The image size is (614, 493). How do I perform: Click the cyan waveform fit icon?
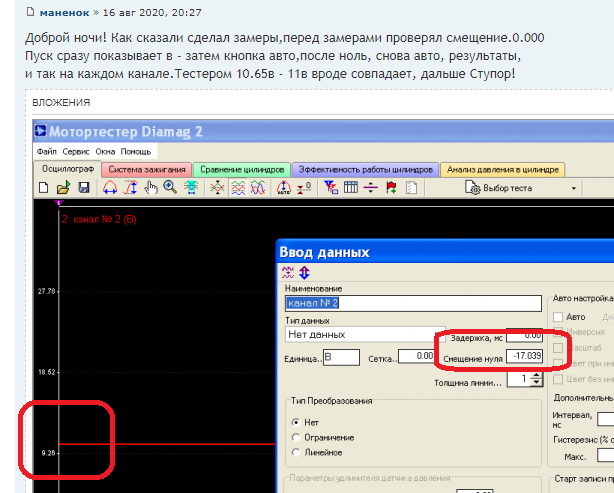(191, 188)
